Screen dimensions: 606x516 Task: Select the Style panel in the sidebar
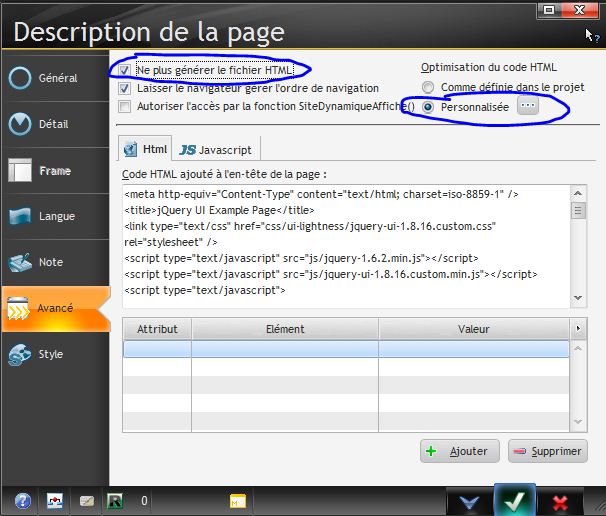click(x=53, y=354)
